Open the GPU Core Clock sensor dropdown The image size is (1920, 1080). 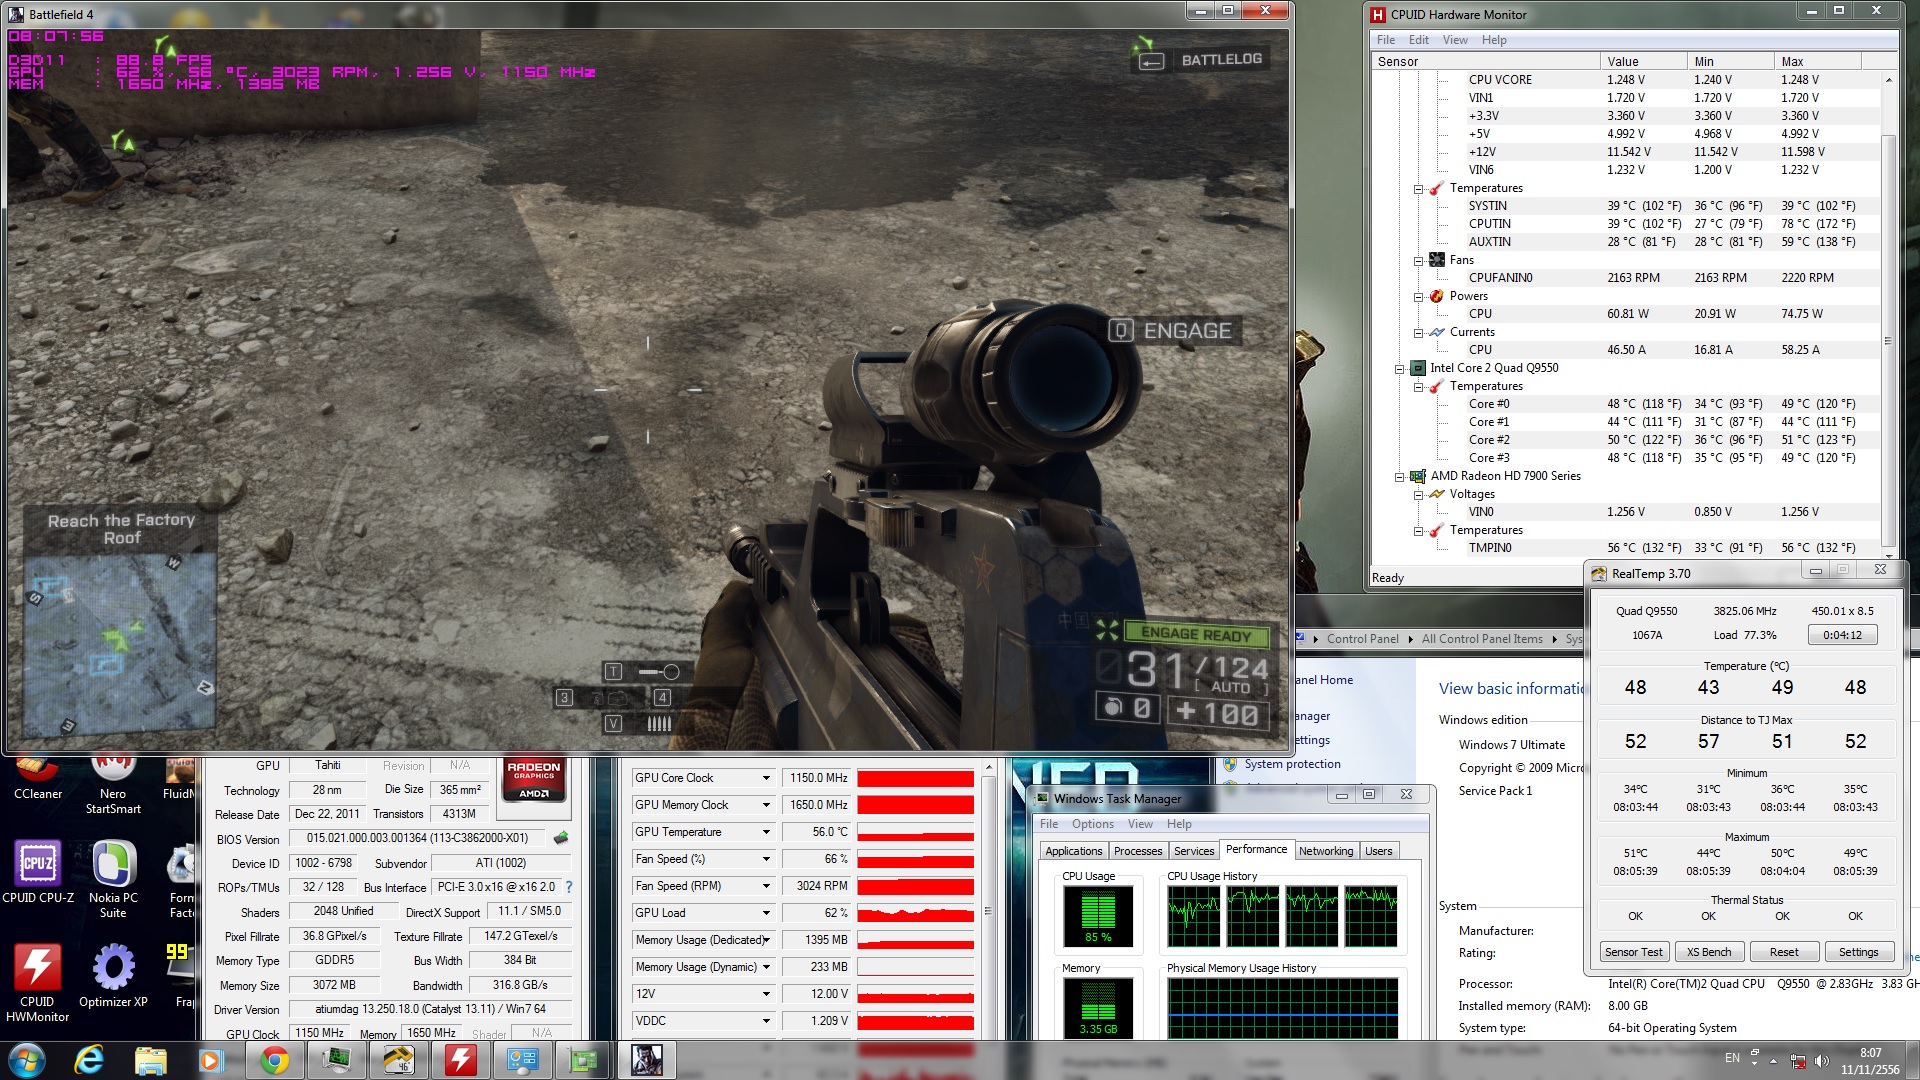(x=766, y=778)
